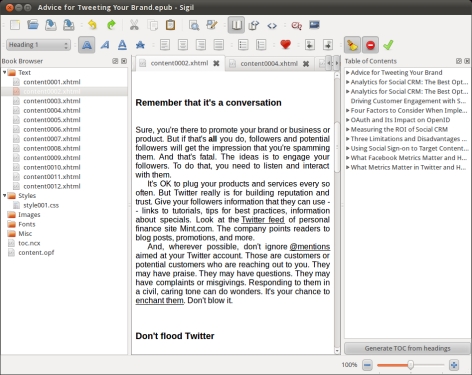Decrease indent with the left arrow icon
This screenshot has height=375, width=472.
coord(310,45)
